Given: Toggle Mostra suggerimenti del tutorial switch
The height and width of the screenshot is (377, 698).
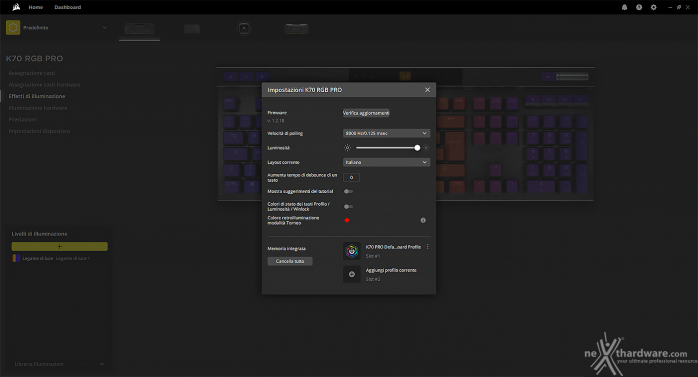Looking at the screenshot, I should [x=348, y=191].
